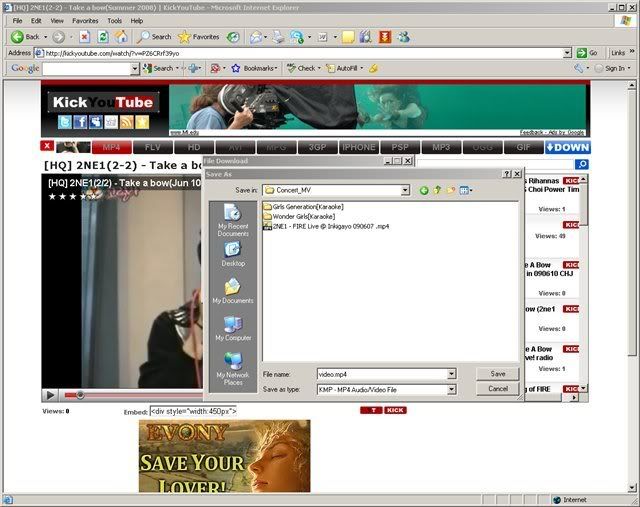The image size is (640, 507).
Task: Expand the File name dropdown arrow
Action: pyautogui.click(x=451, y=374)
